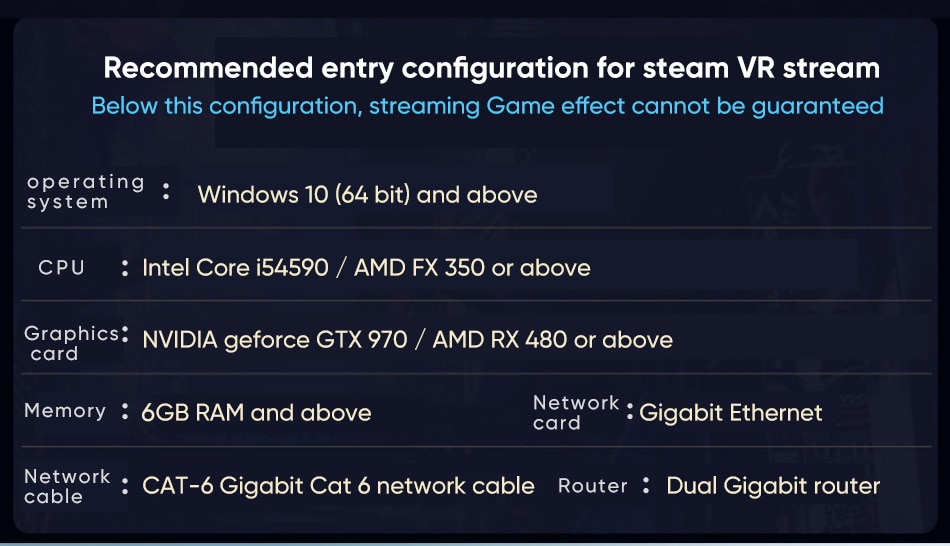950x546 pixels.
Task: Click 'Intel Core i54590' CPU text
Action: point(235,267)
